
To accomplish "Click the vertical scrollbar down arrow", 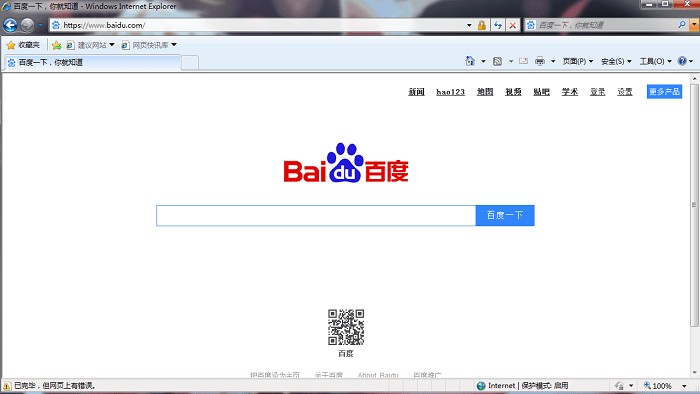I will (x=694, y=373).
